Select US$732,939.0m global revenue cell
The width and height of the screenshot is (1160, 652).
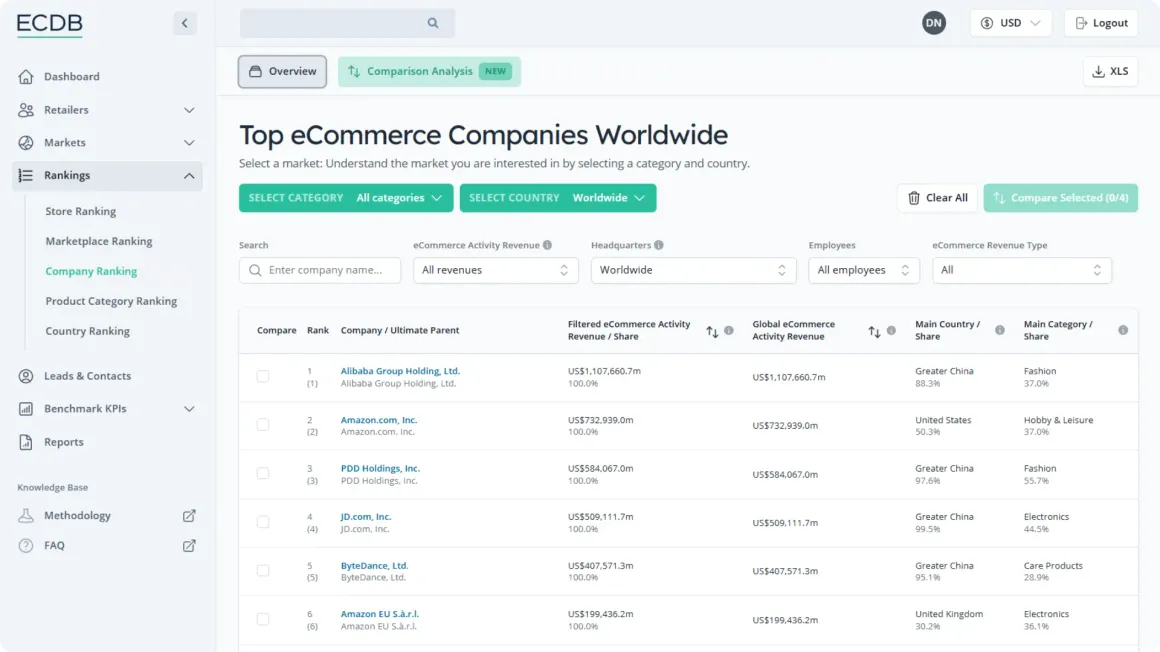[x=785, y=426]
